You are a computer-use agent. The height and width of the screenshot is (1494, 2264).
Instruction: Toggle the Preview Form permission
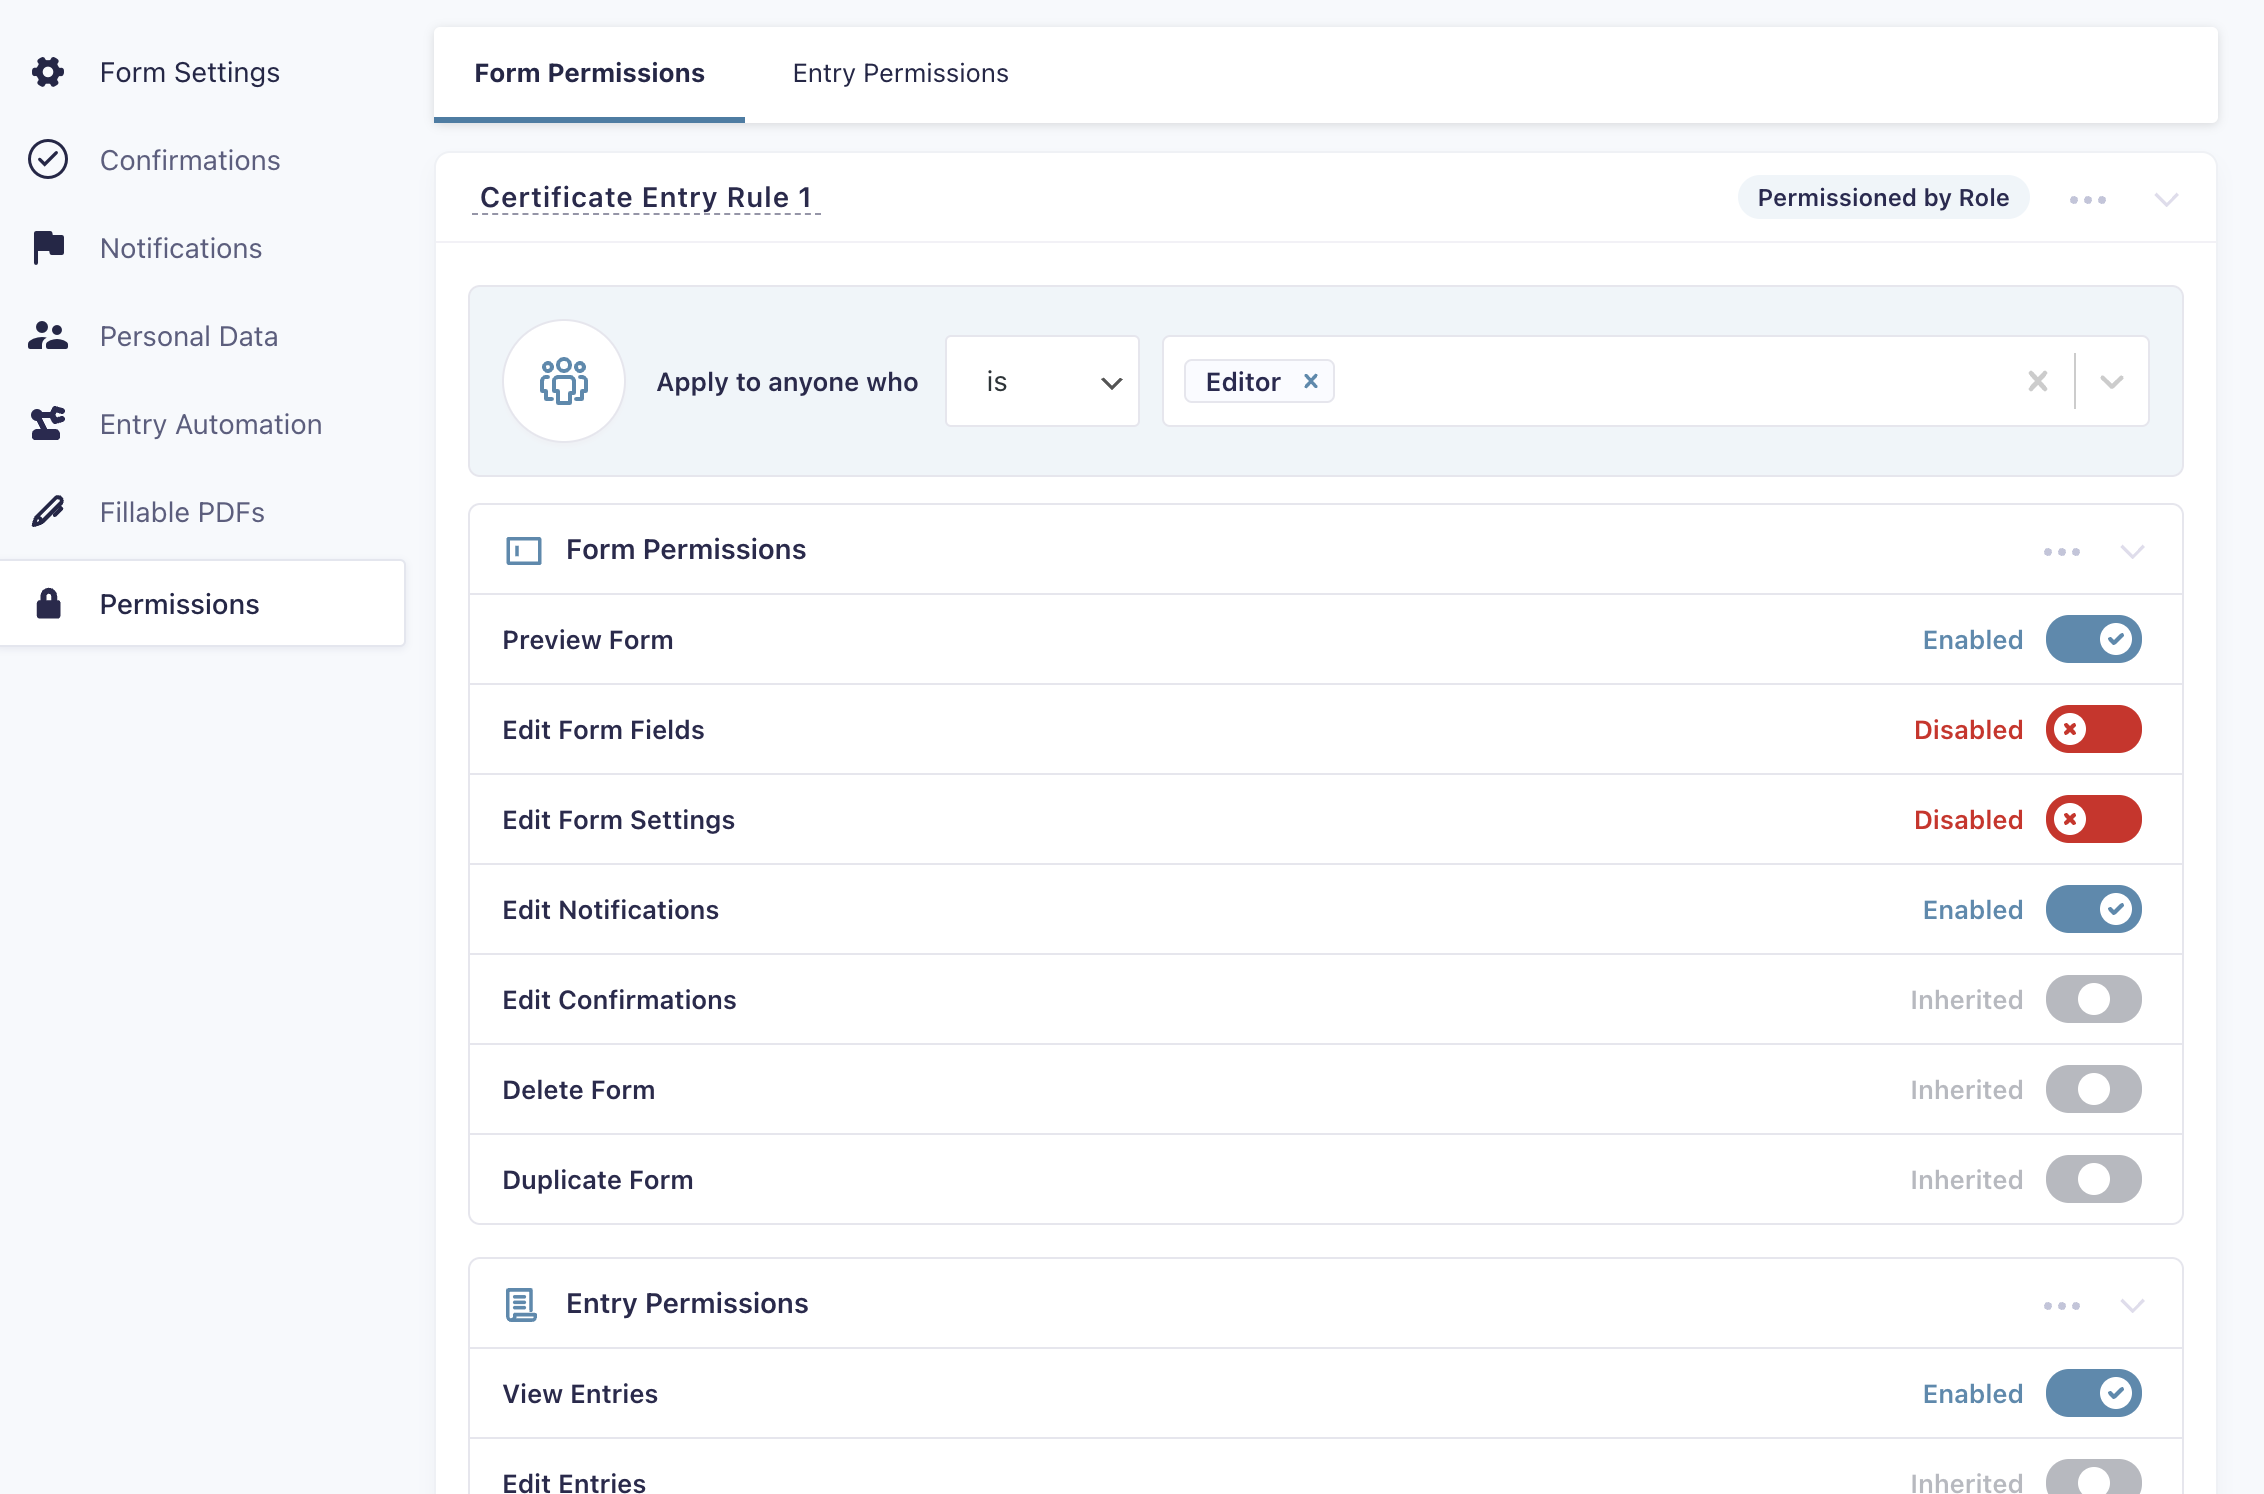2093,639
